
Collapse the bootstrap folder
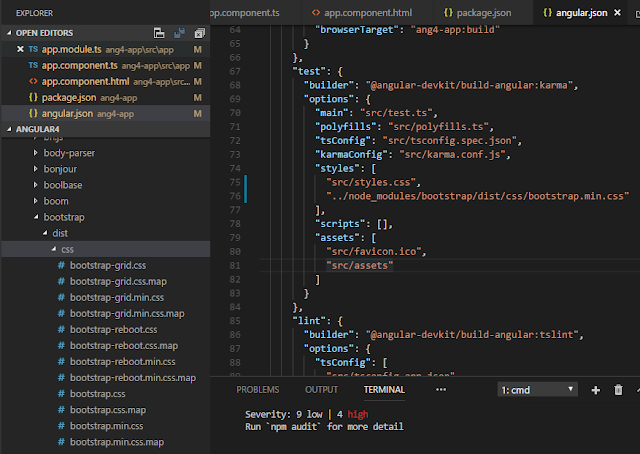[36, 217]
